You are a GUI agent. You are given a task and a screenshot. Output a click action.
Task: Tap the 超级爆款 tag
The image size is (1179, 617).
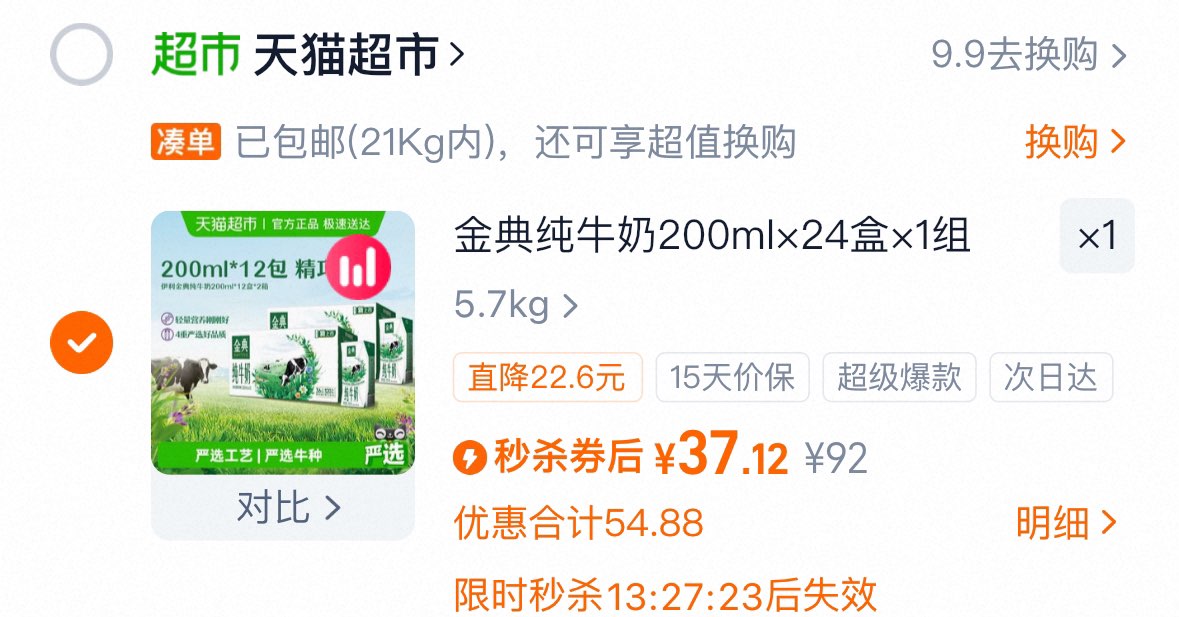[899, 377]
